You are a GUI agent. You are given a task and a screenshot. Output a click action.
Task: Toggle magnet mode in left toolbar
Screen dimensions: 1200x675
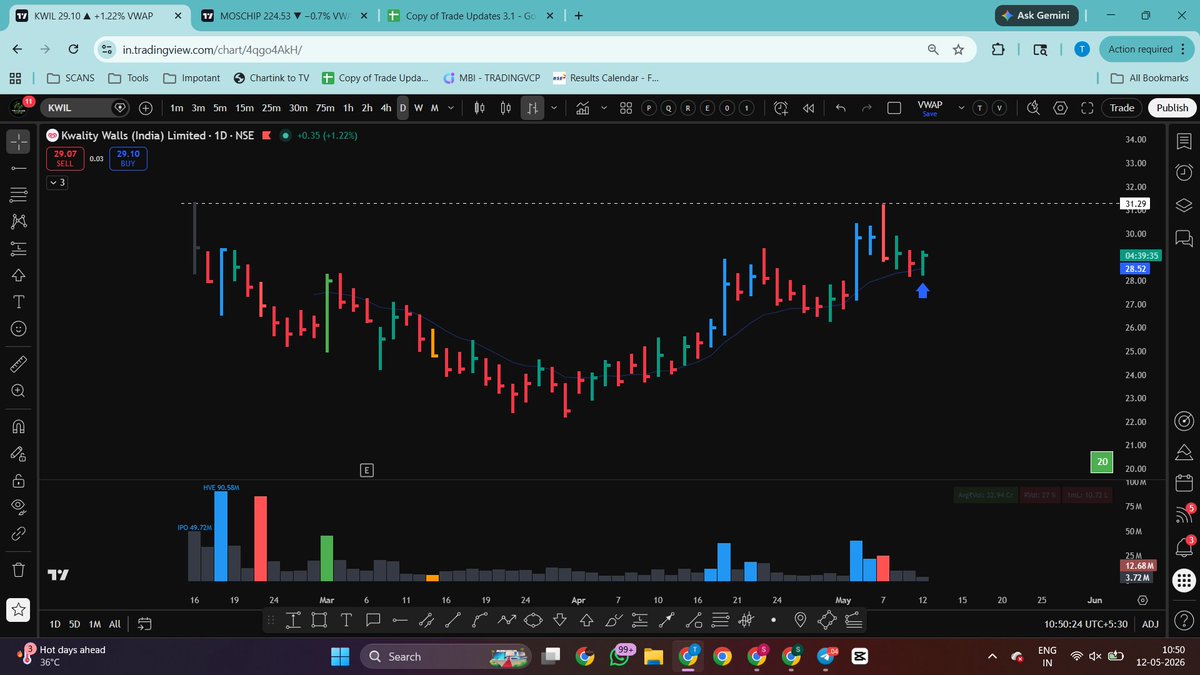(x=19, y=426)
